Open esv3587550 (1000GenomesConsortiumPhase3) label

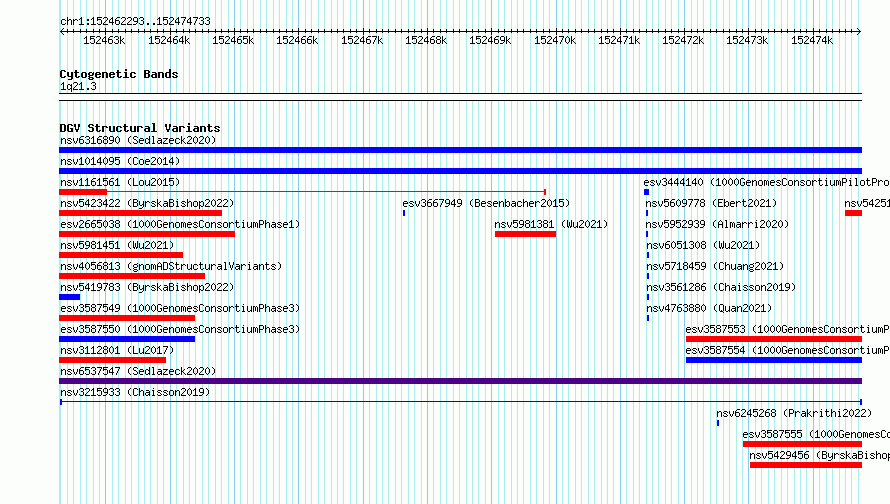[x=180, y=329]
